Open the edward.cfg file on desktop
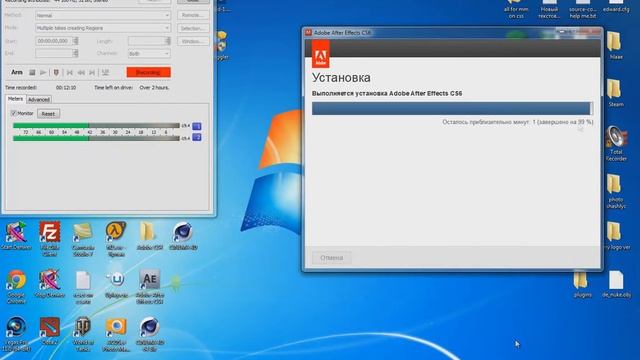 pyautogui.click(x=616, y=5)
